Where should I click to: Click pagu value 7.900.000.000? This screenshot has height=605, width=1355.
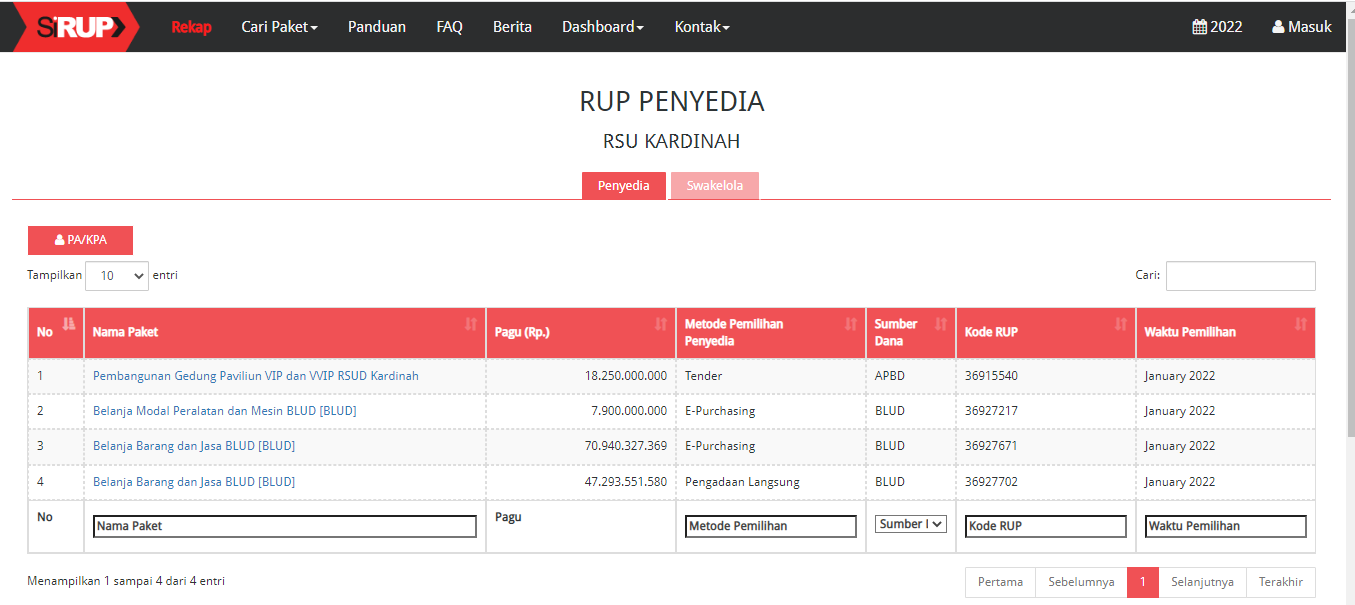630,411
